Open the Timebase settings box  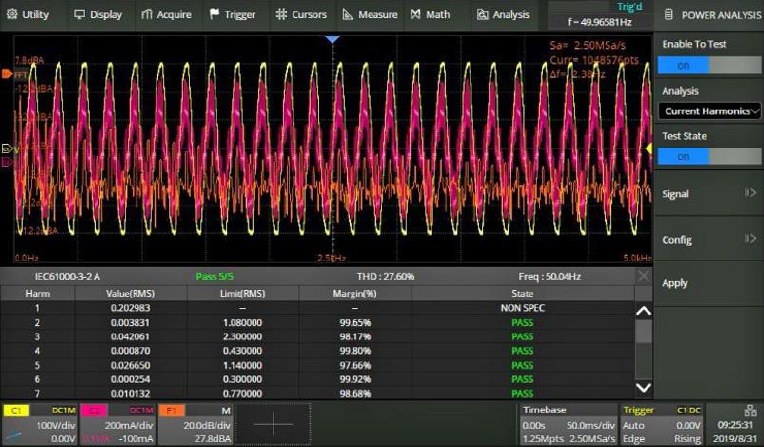pos(568,424)
